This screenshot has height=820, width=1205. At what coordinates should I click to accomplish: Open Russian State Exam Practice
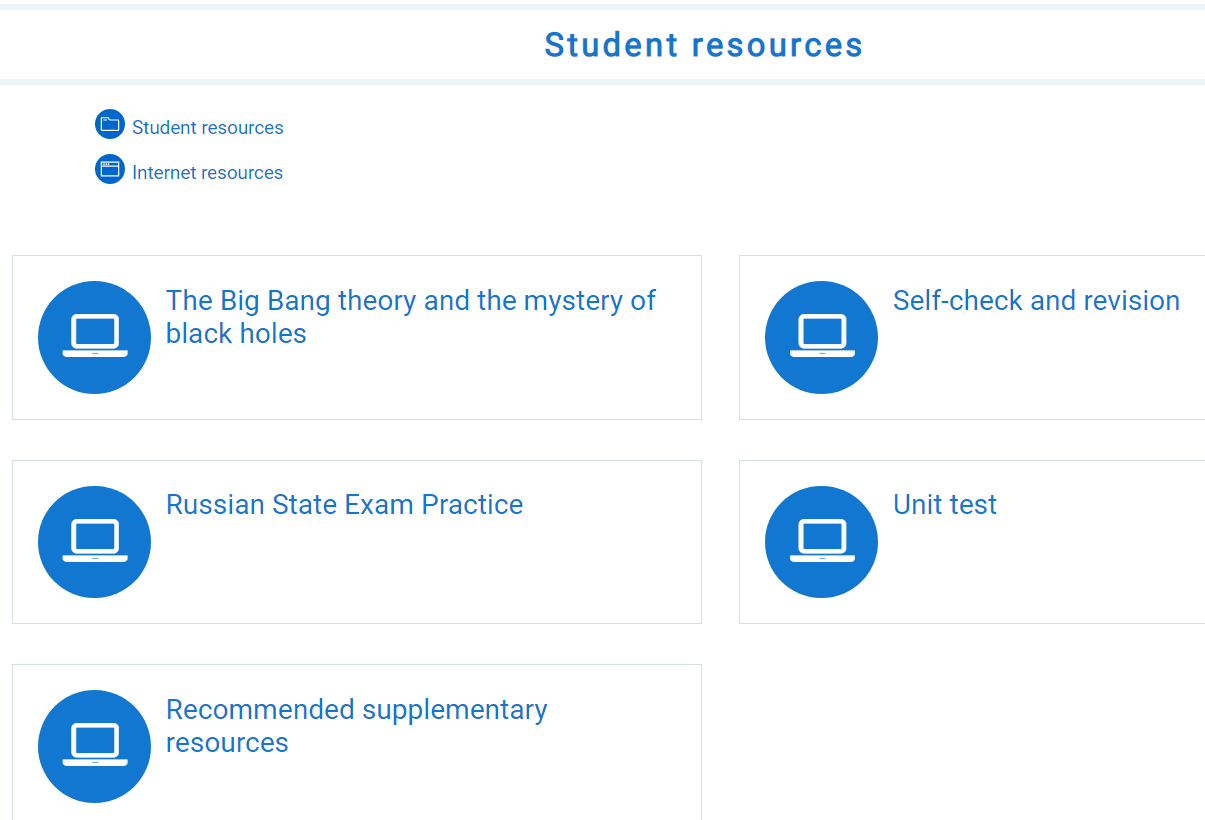(x=344, y=505)
